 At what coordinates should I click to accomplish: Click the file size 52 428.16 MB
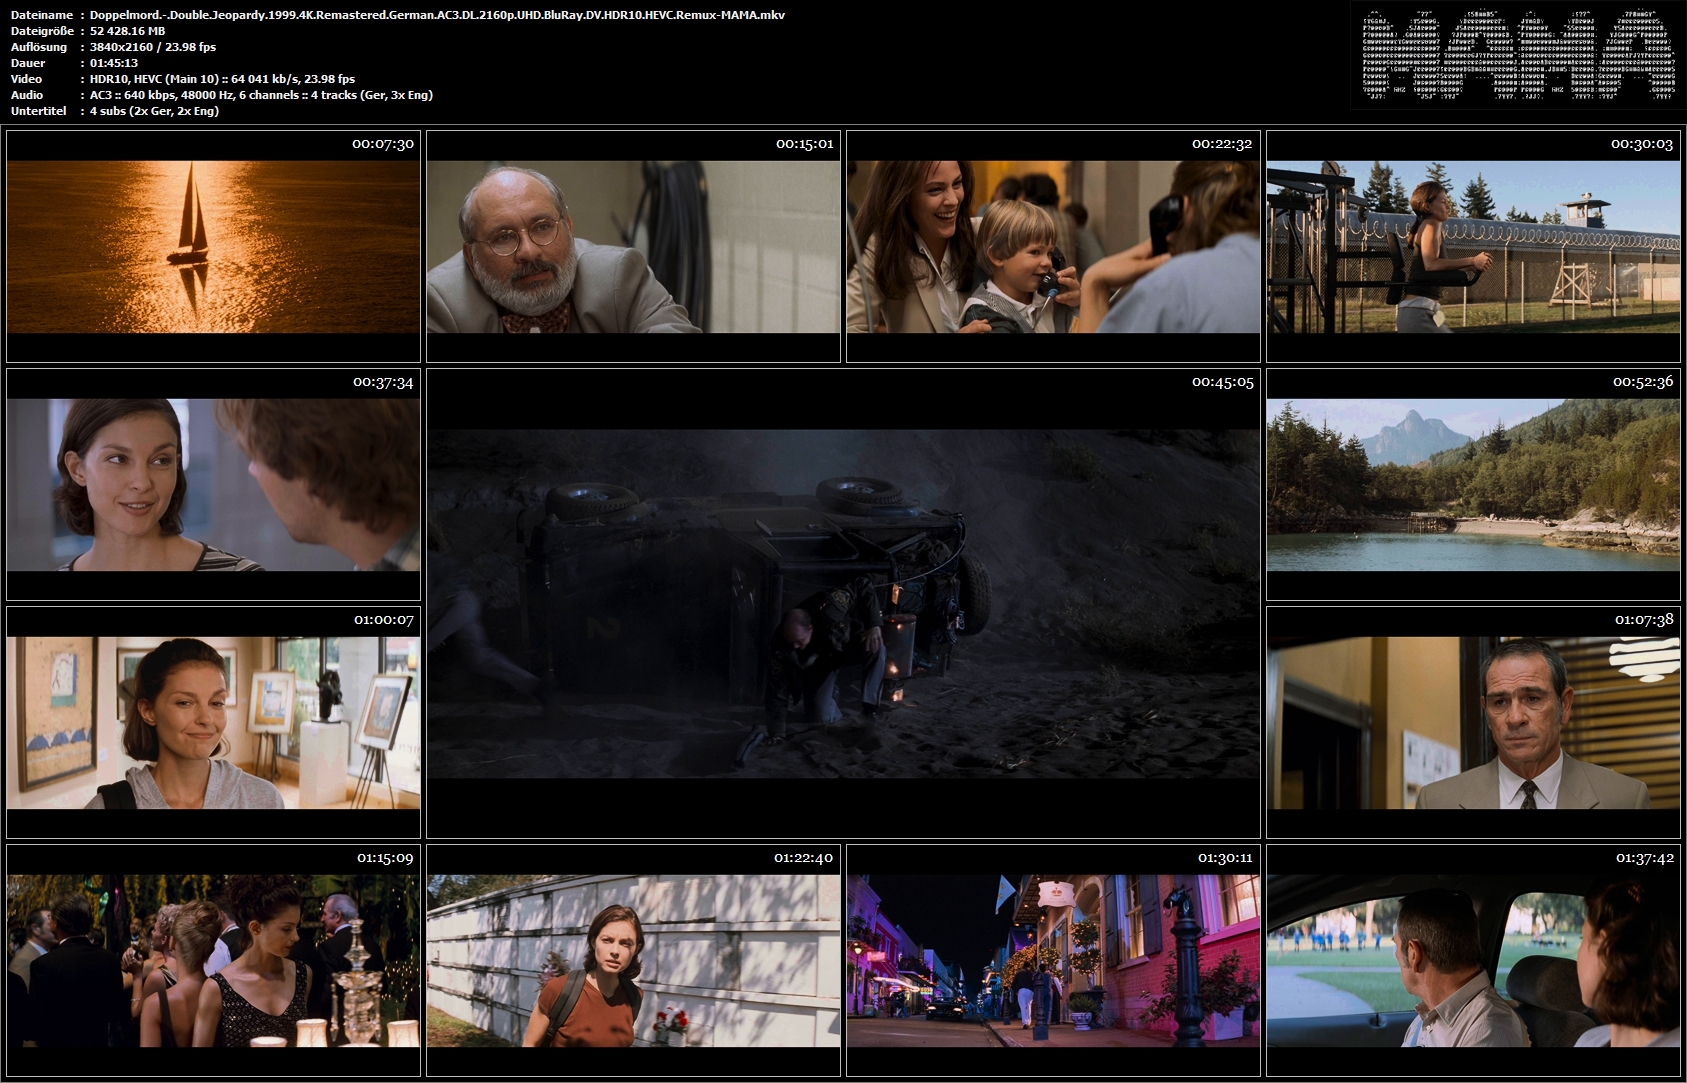pyautogui.click(x=127, y=31)
